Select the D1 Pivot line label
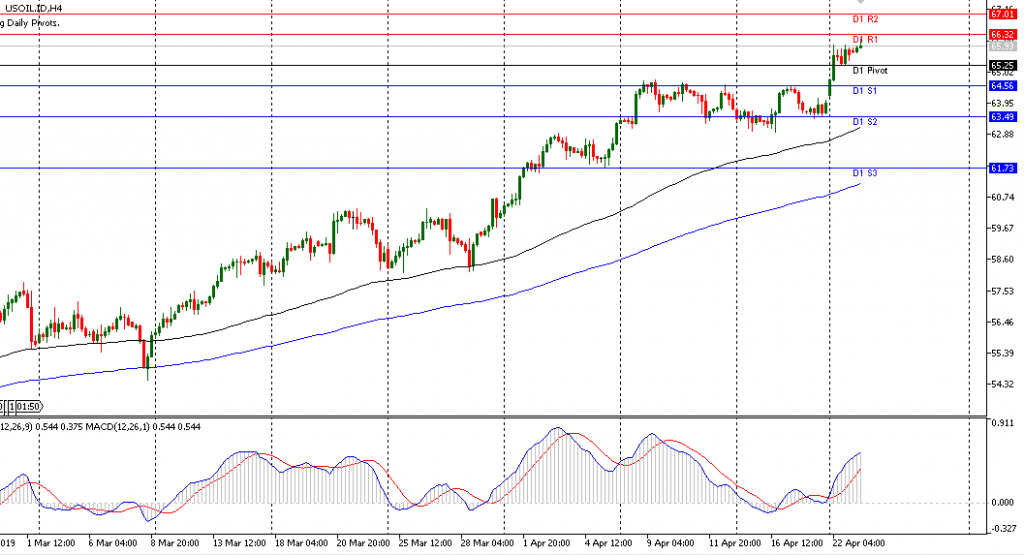1024x555 pixels. [x=869, y=71]
